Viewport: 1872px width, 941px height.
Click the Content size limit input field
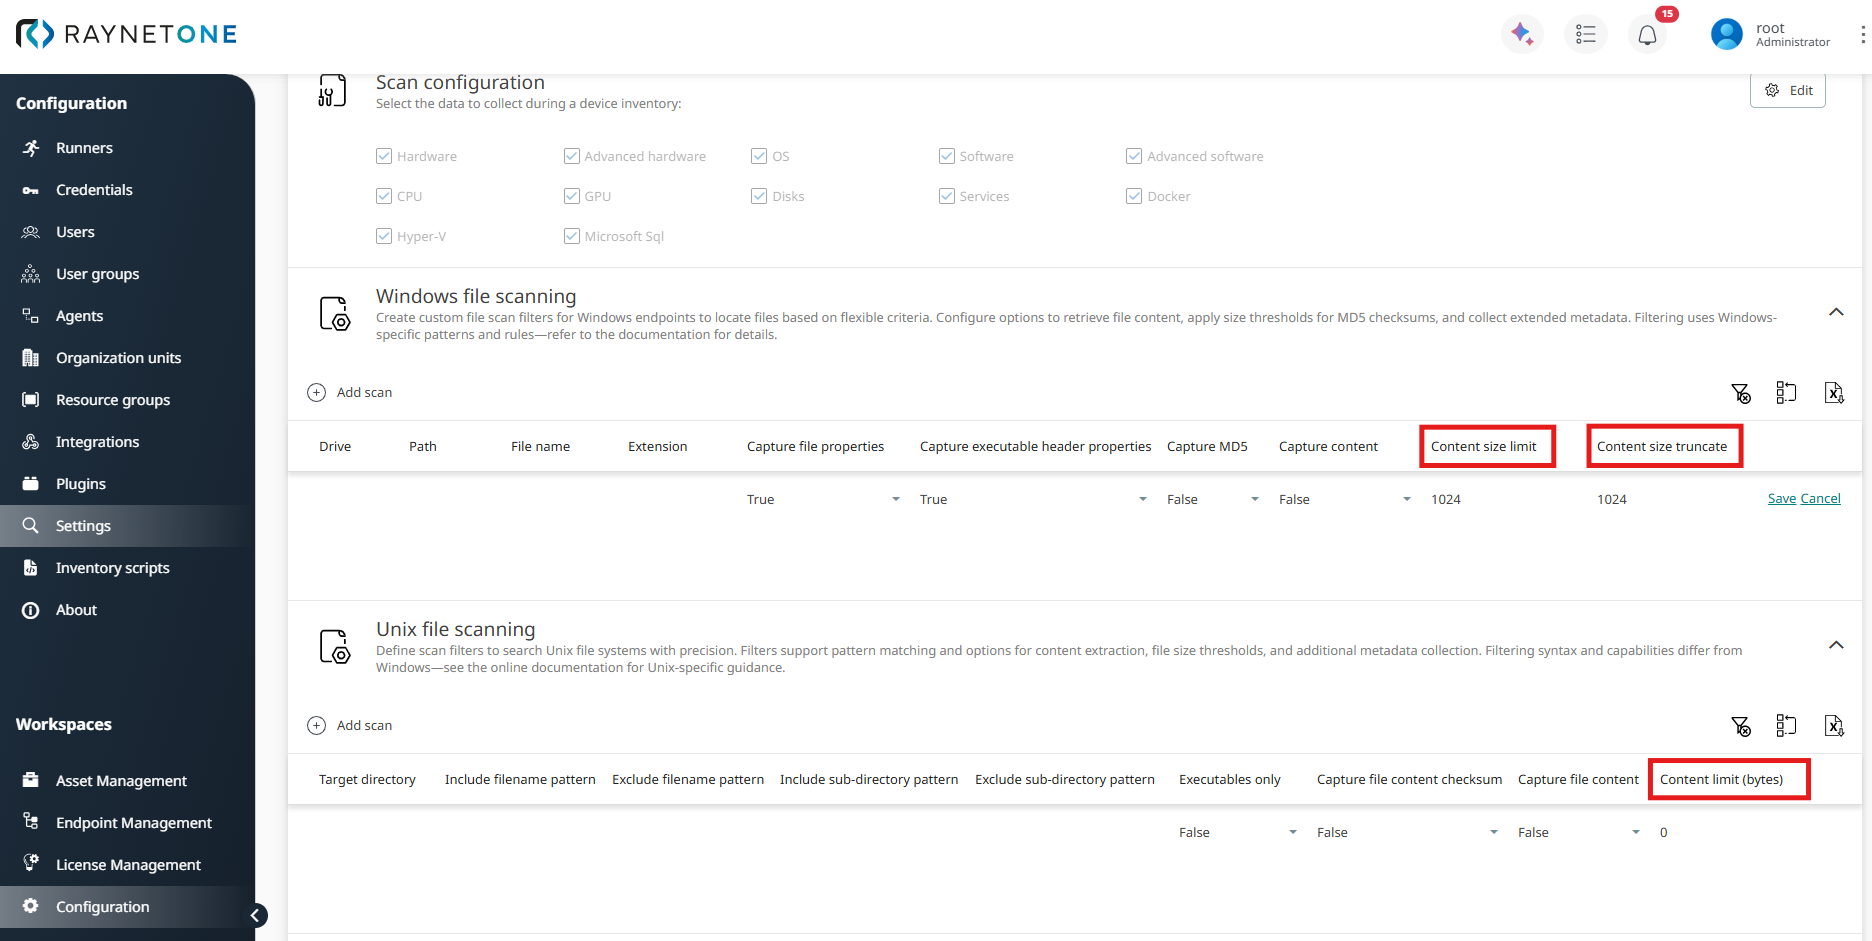point(1484,499)
